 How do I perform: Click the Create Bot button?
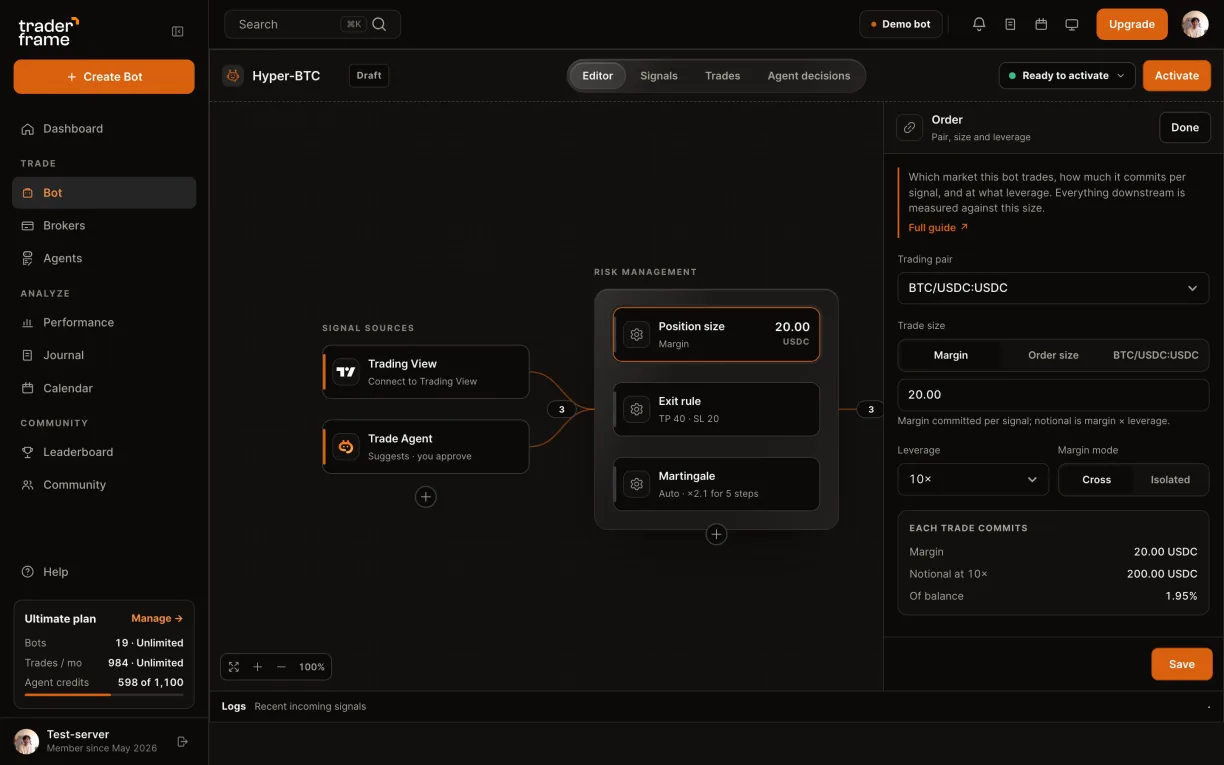click(104, 77)
